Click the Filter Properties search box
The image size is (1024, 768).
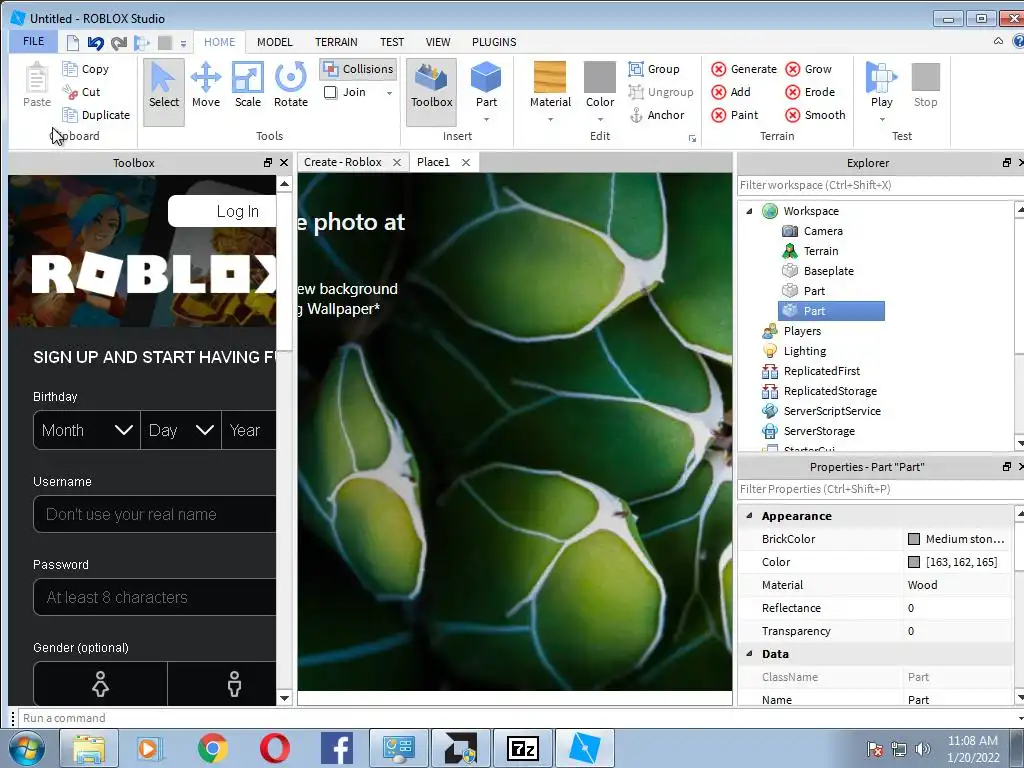click(880, 489)
